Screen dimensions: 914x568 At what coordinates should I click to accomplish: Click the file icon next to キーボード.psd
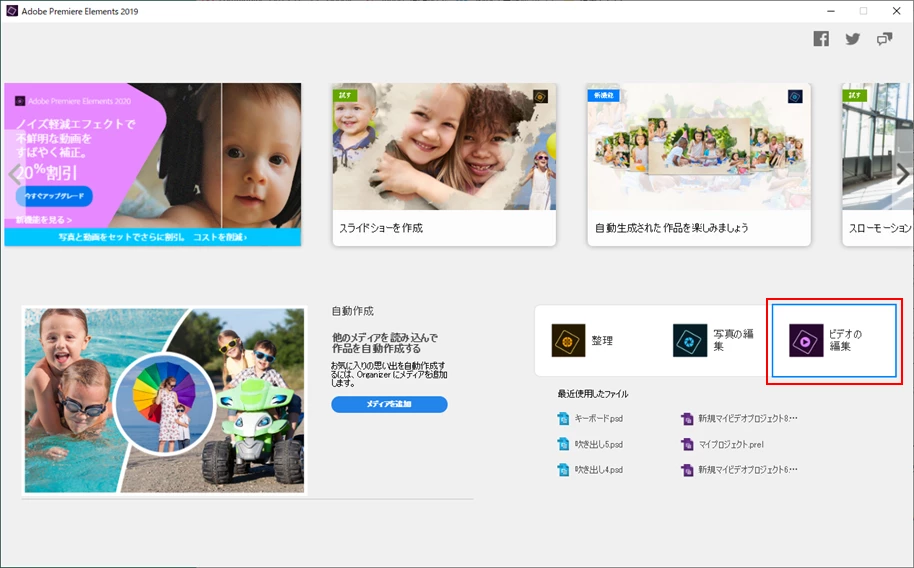click(563, 419)
